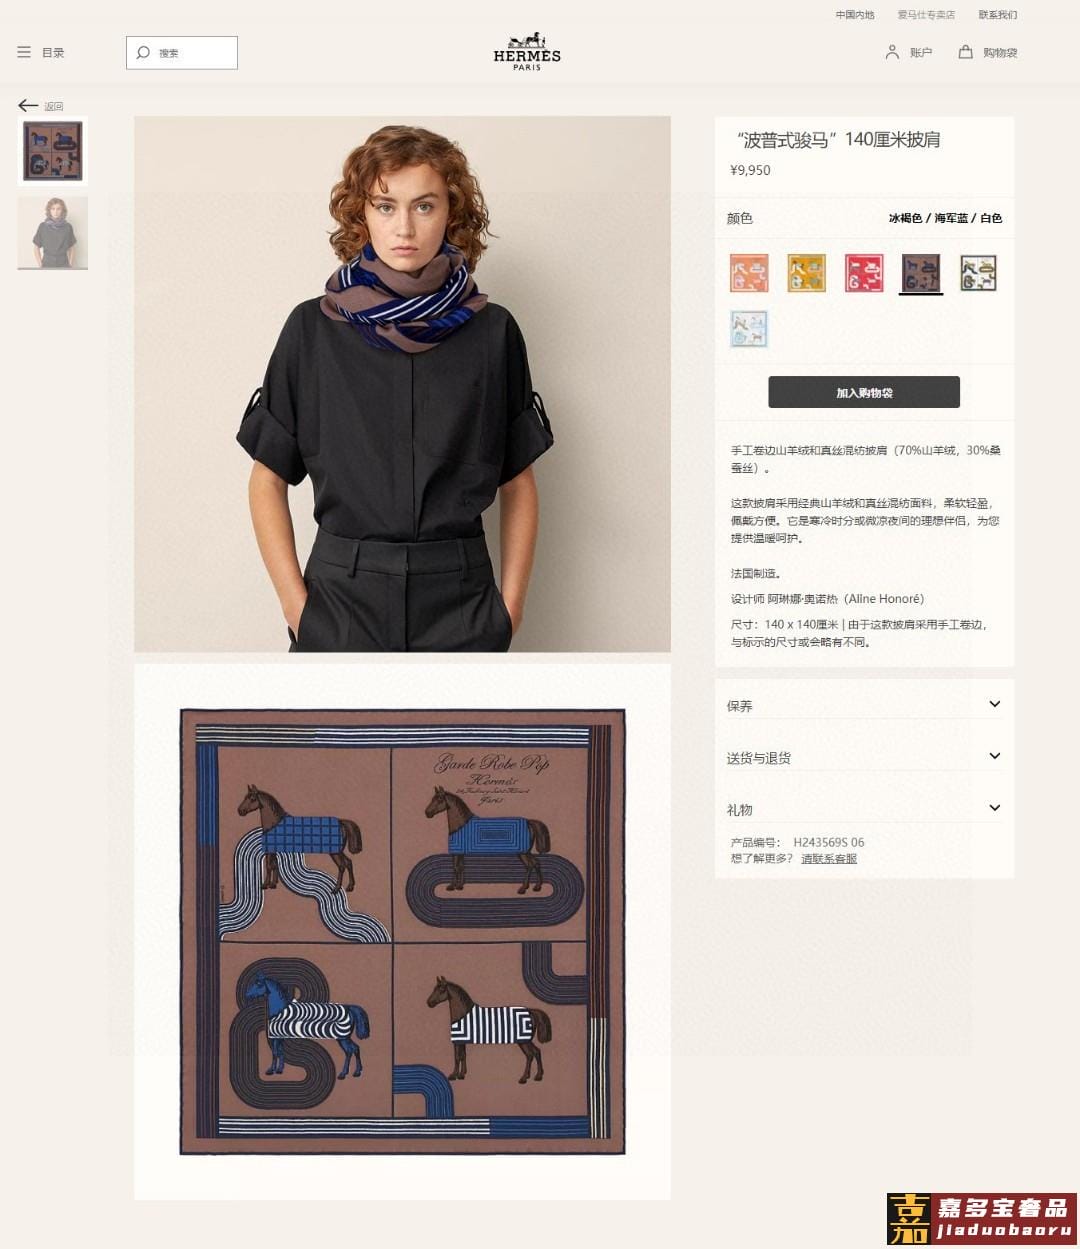Image resolution: width=1080 pixels, height=1249 pixels.
Task: Select the light blue scarf variant
Action: point(749,329)
